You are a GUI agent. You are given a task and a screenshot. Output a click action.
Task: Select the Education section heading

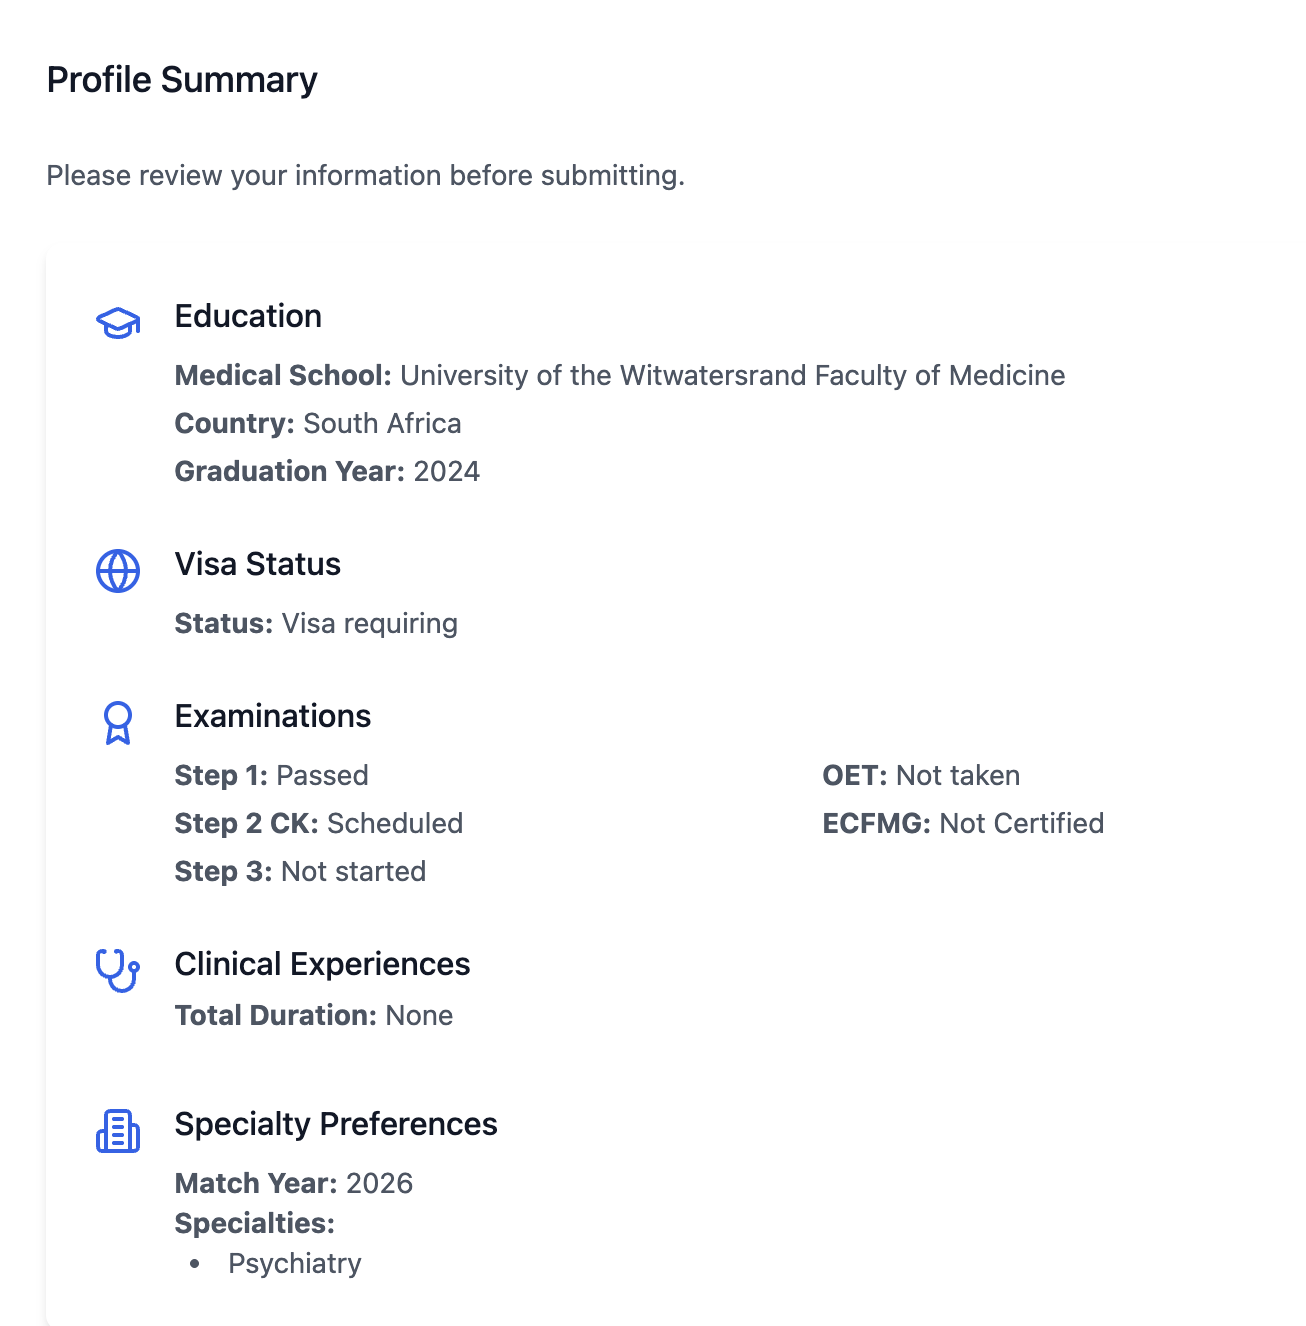(248, 316)
